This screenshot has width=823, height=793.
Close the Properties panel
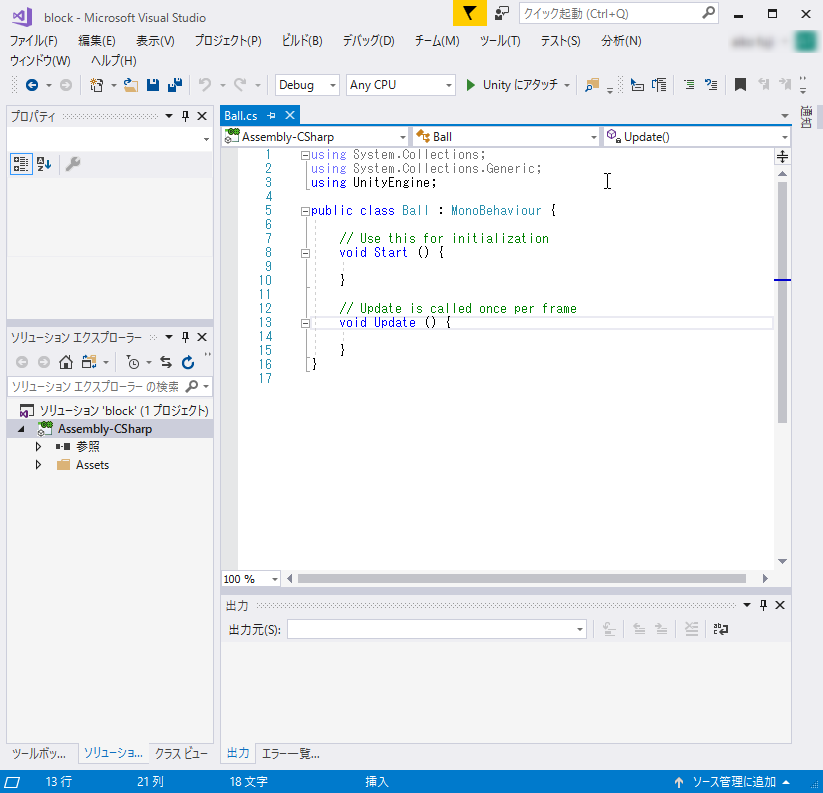[202, 116]
